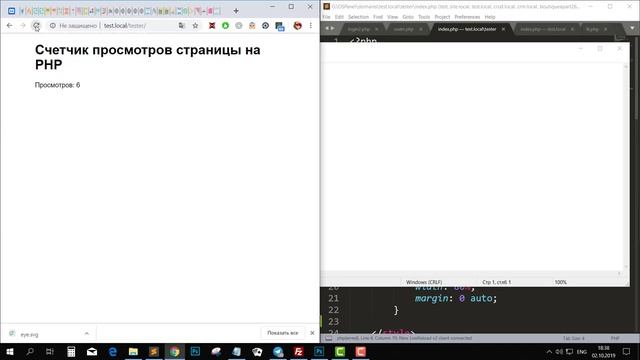Go forward in Chrome browser
Viewport: 640px width, 360px height.
coord(23,26)
